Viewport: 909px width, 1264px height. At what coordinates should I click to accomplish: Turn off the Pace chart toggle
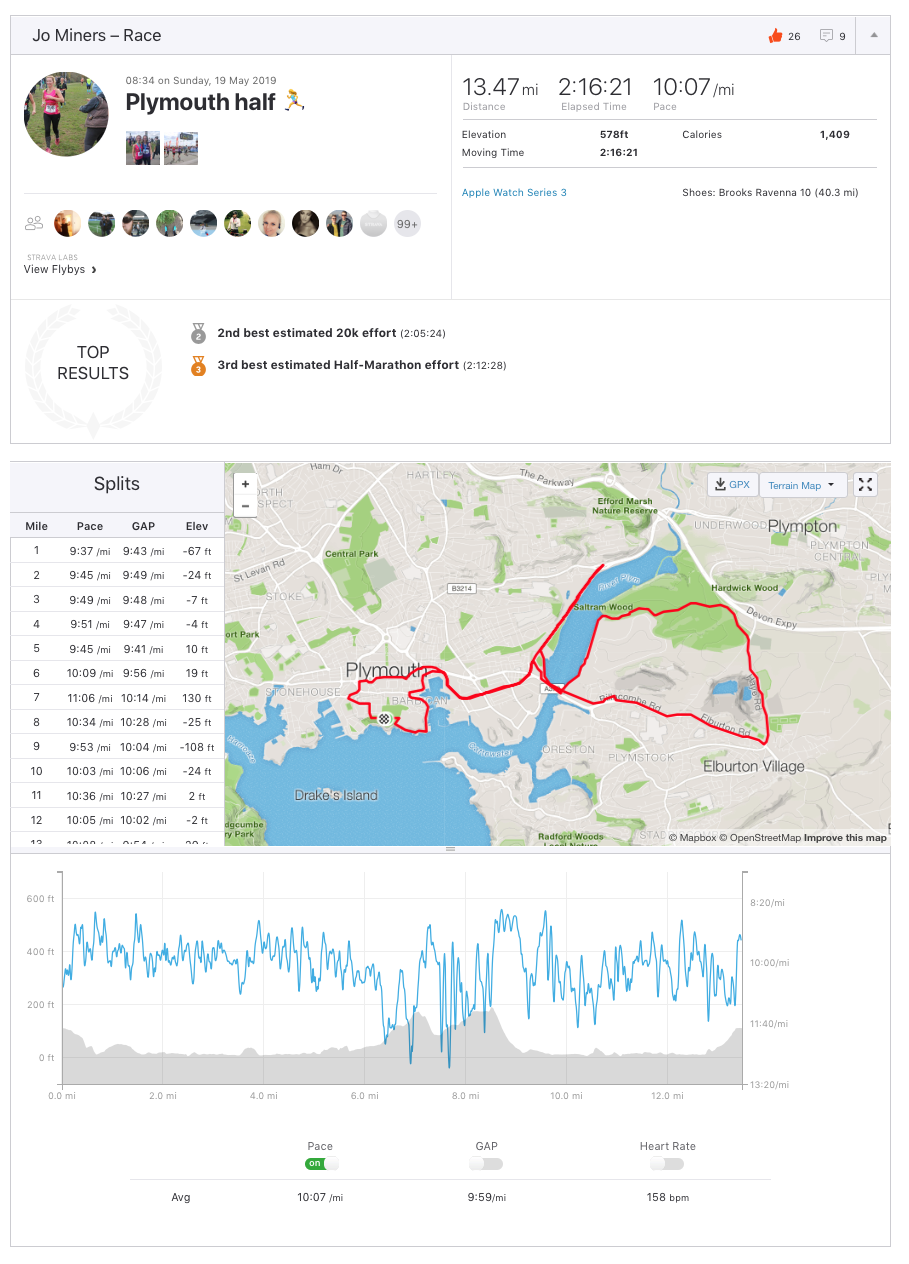point(321,1164)
